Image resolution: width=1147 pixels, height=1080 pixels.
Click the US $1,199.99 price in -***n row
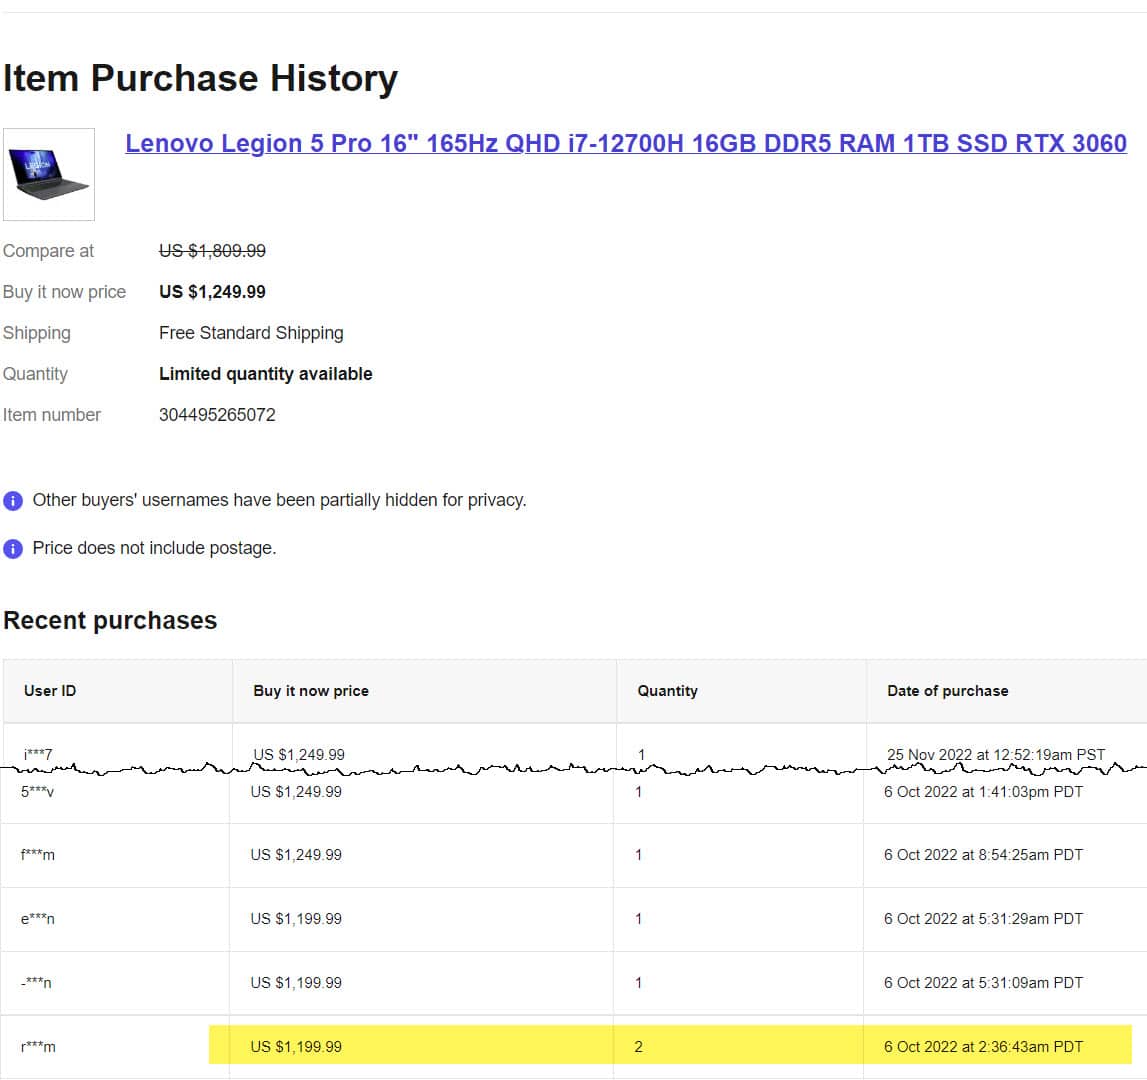click(x=296, y=983)
